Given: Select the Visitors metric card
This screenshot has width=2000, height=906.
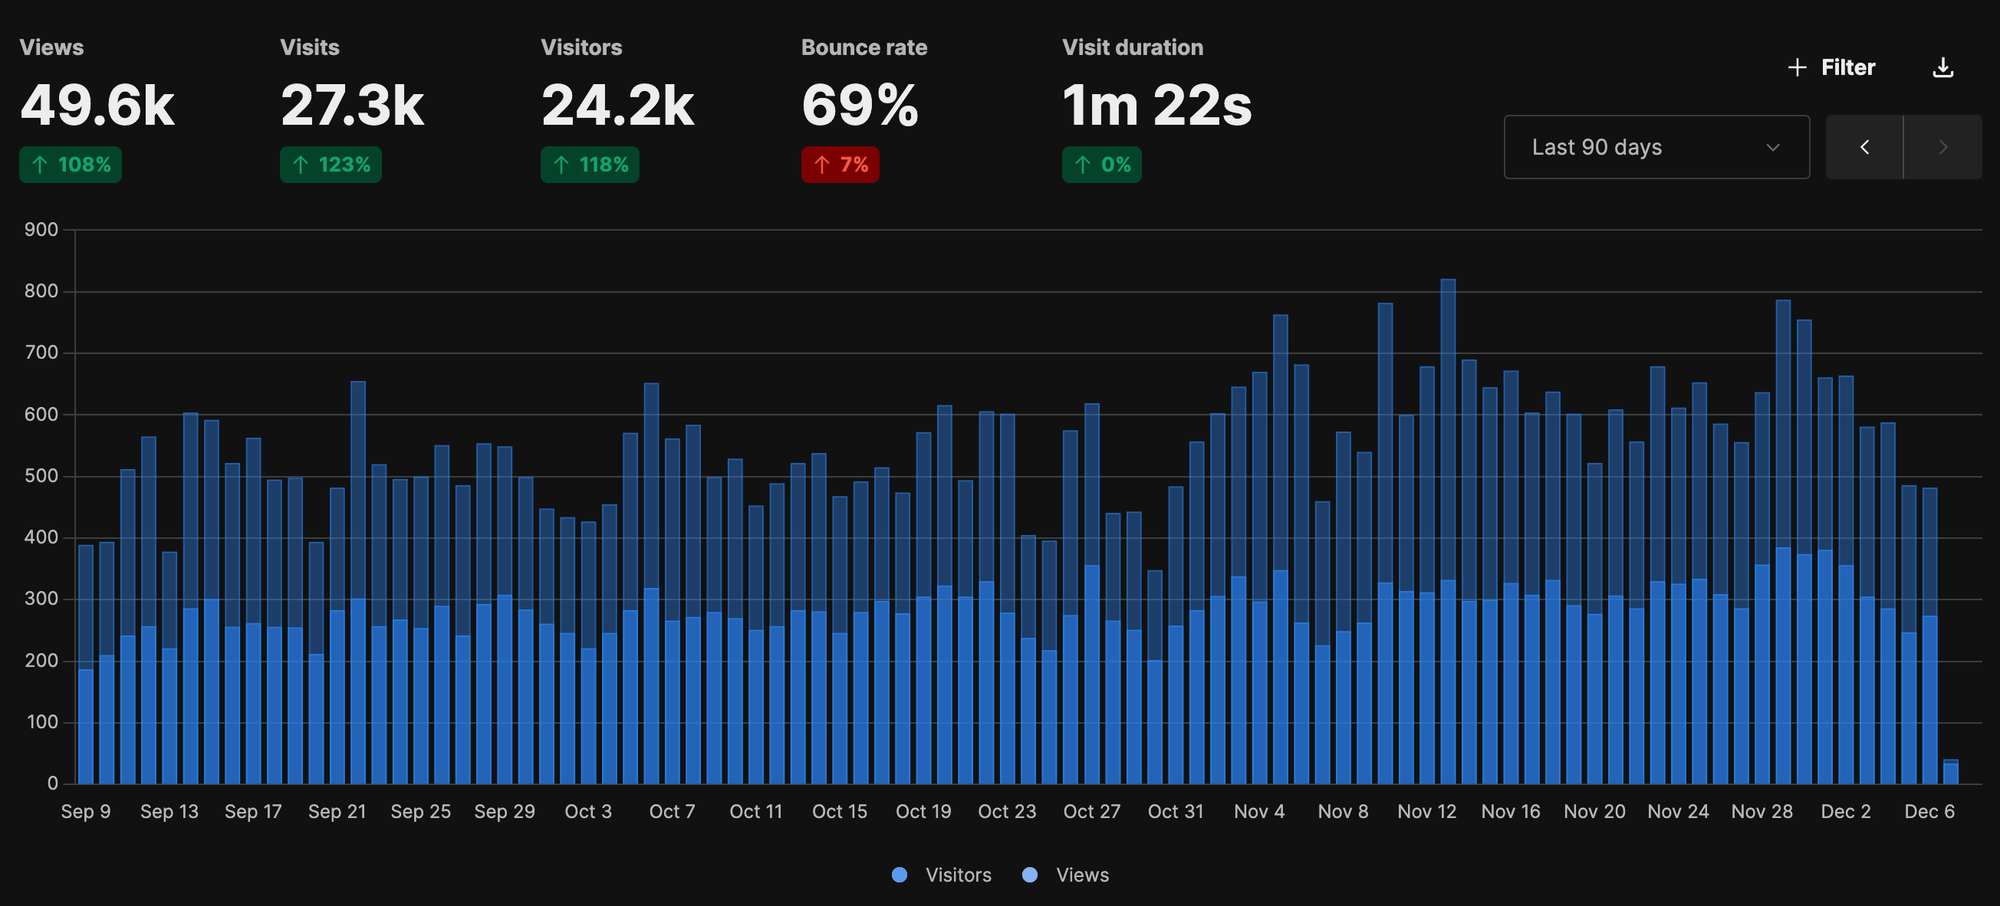Looking at the screenshot, I should (616, 100).
